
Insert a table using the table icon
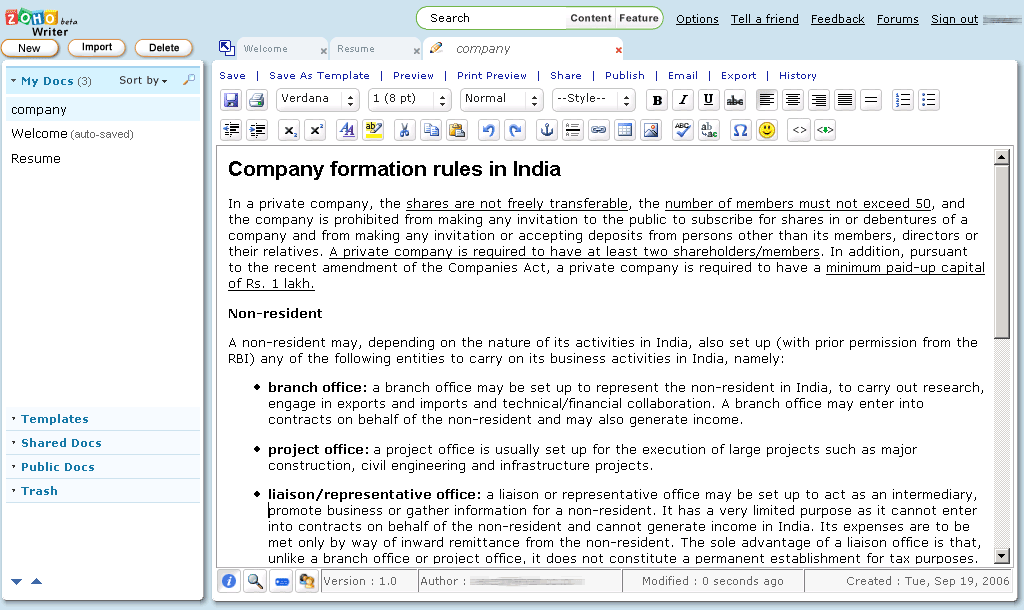625,130
